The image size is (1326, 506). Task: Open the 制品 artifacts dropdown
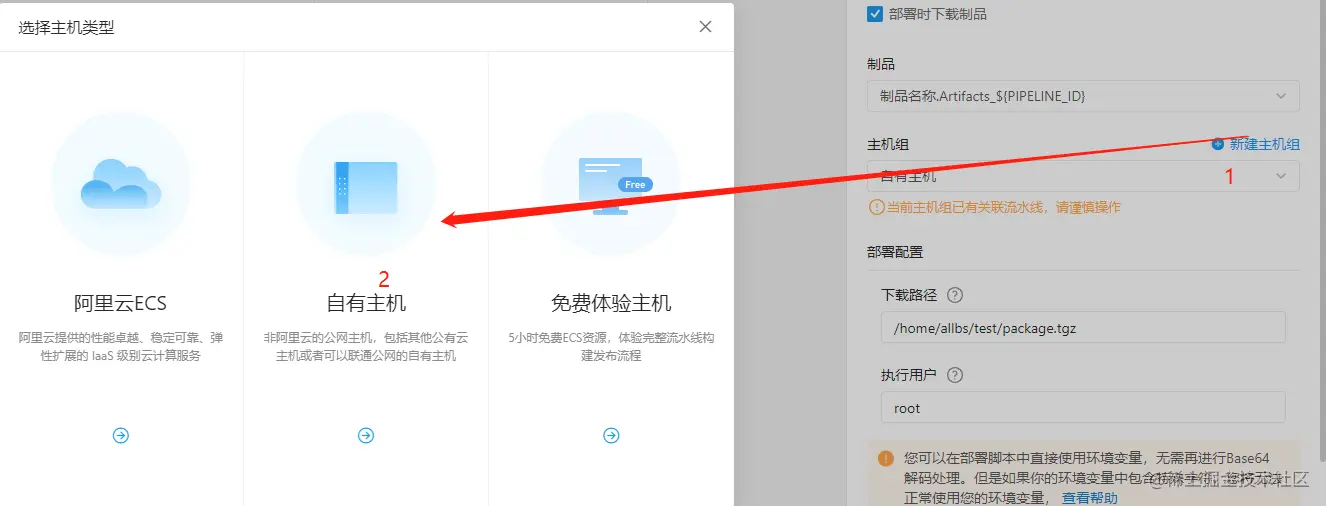[1083, 96]
